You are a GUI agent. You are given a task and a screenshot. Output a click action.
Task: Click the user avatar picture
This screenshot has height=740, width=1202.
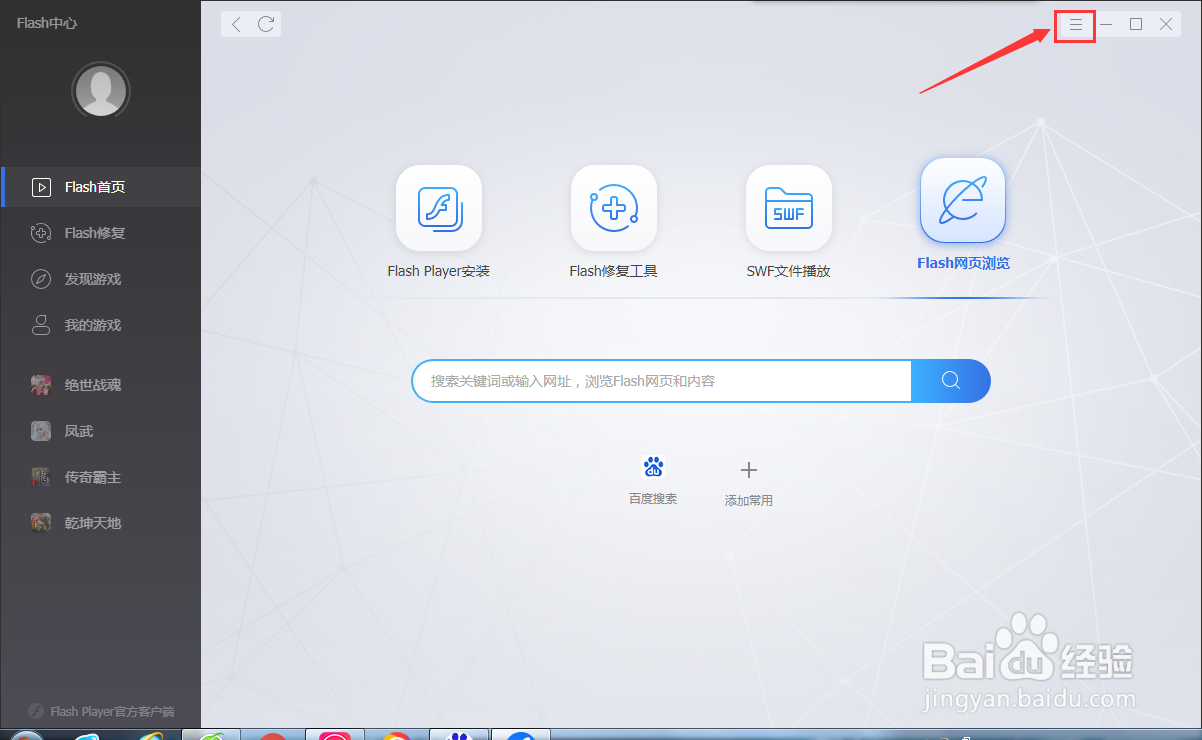[101, 91]
